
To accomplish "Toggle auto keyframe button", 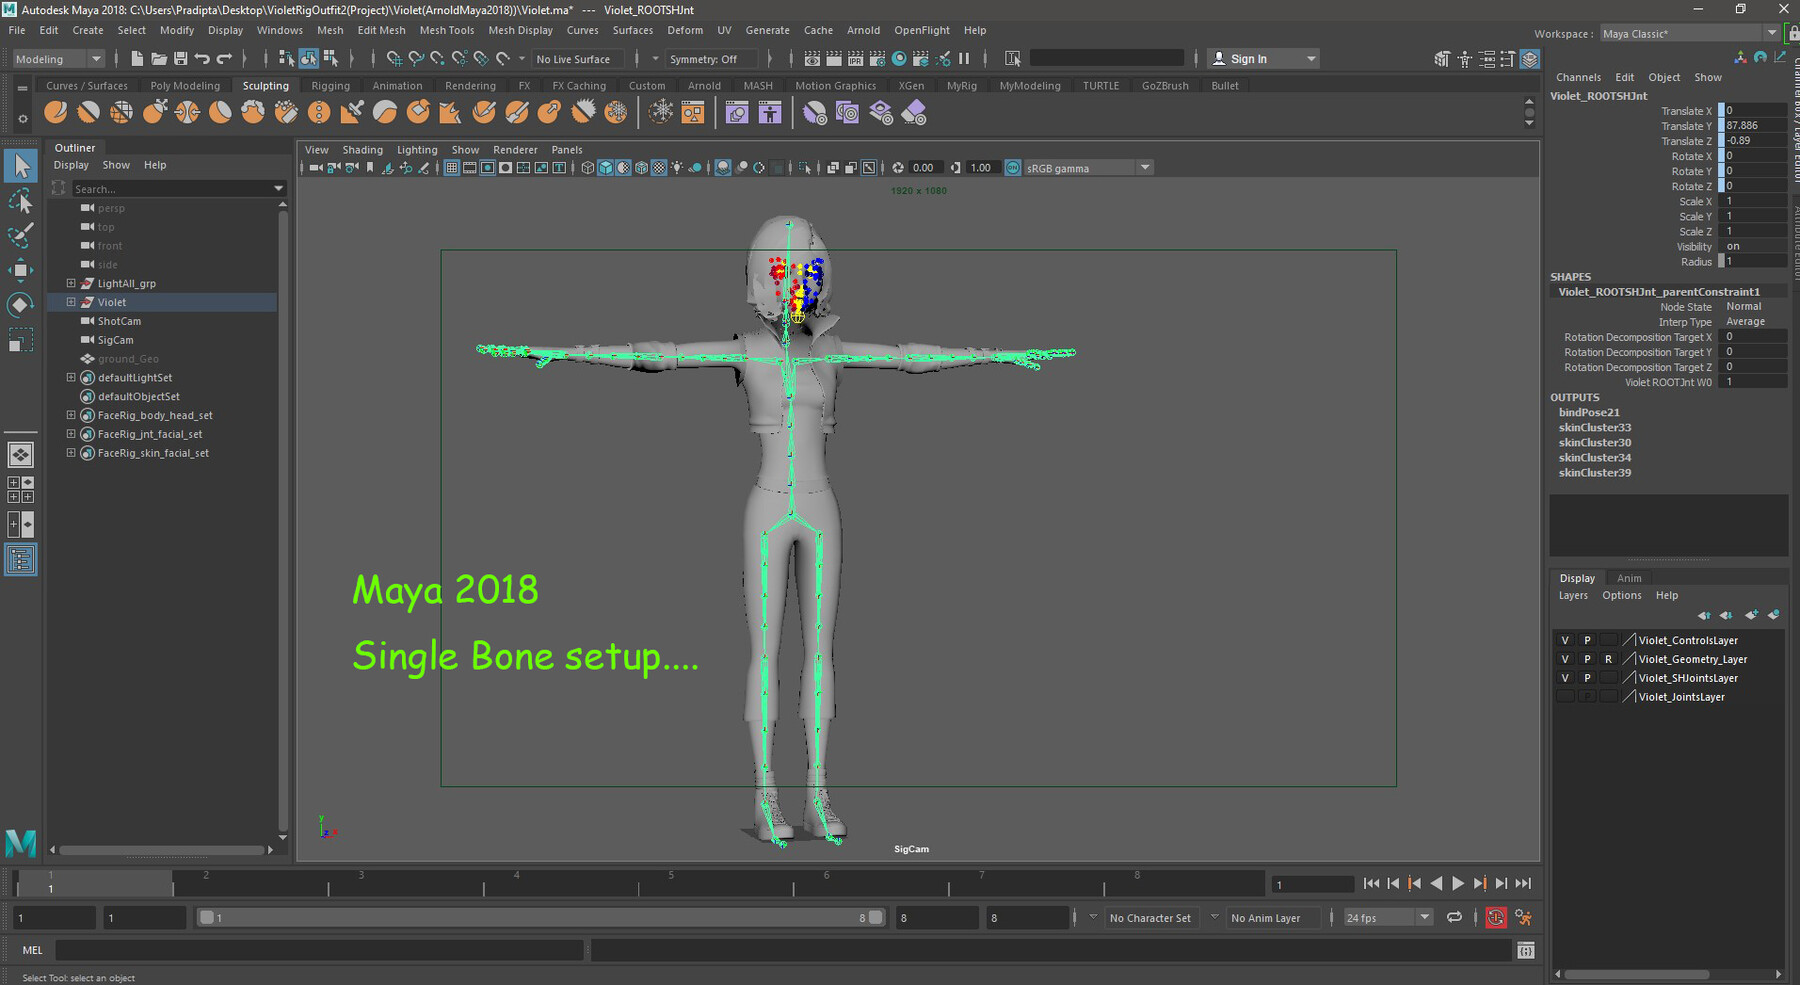I will click(1495, 918).
